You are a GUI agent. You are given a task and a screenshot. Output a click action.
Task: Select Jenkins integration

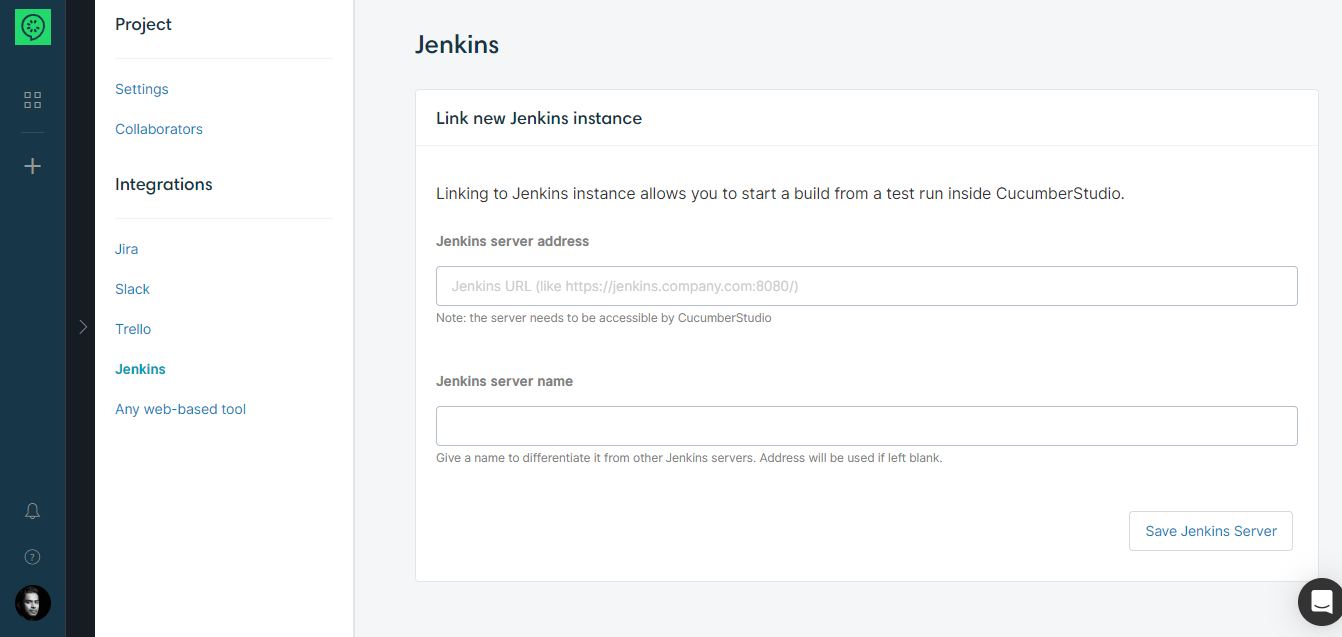click(x=140, y=369)
